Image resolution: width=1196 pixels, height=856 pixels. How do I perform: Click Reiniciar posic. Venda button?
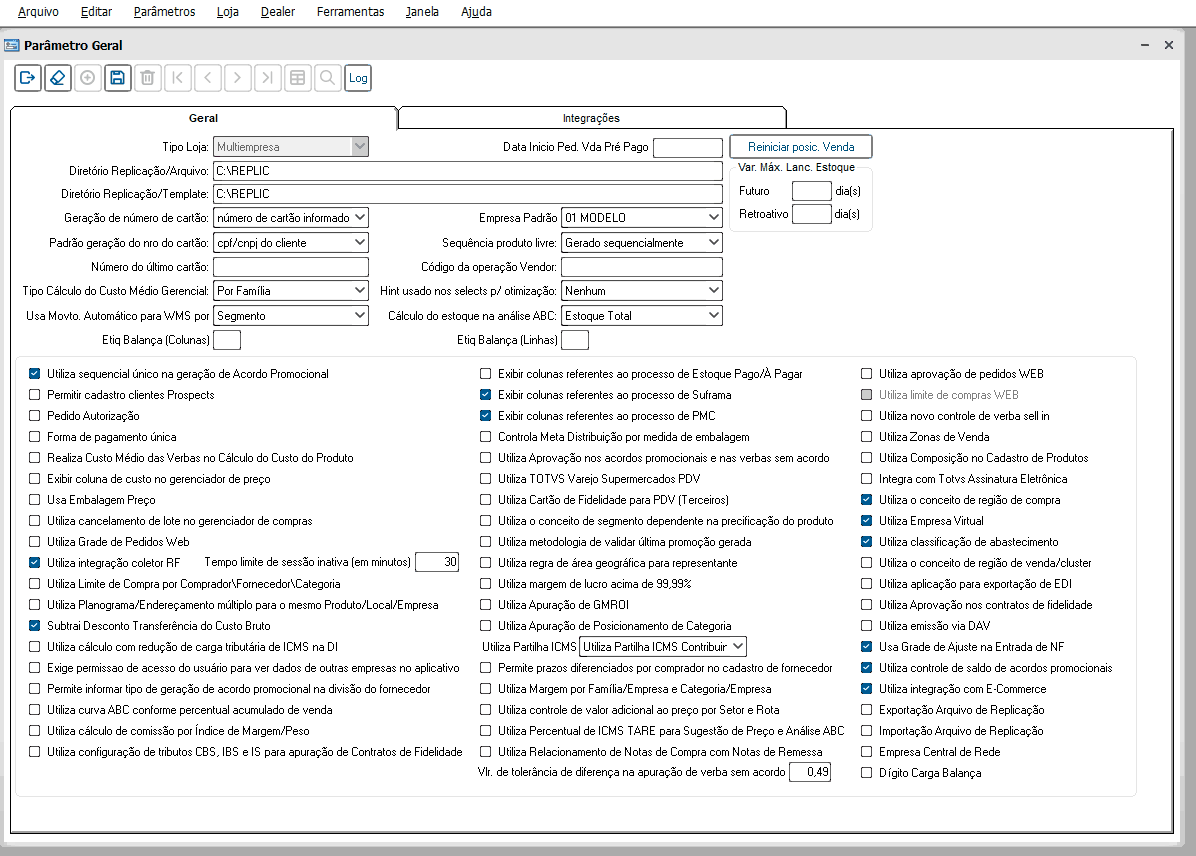801,146
